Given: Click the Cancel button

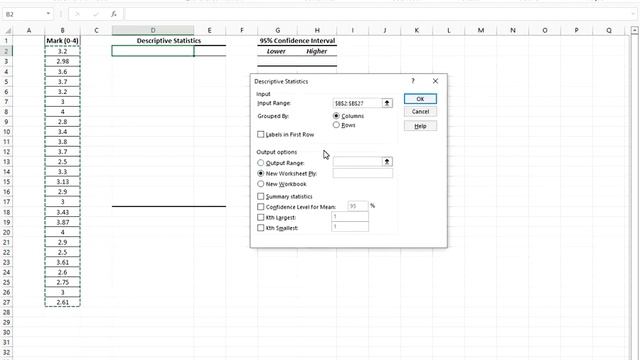Looking at the screenshot, I should point(420,111).
